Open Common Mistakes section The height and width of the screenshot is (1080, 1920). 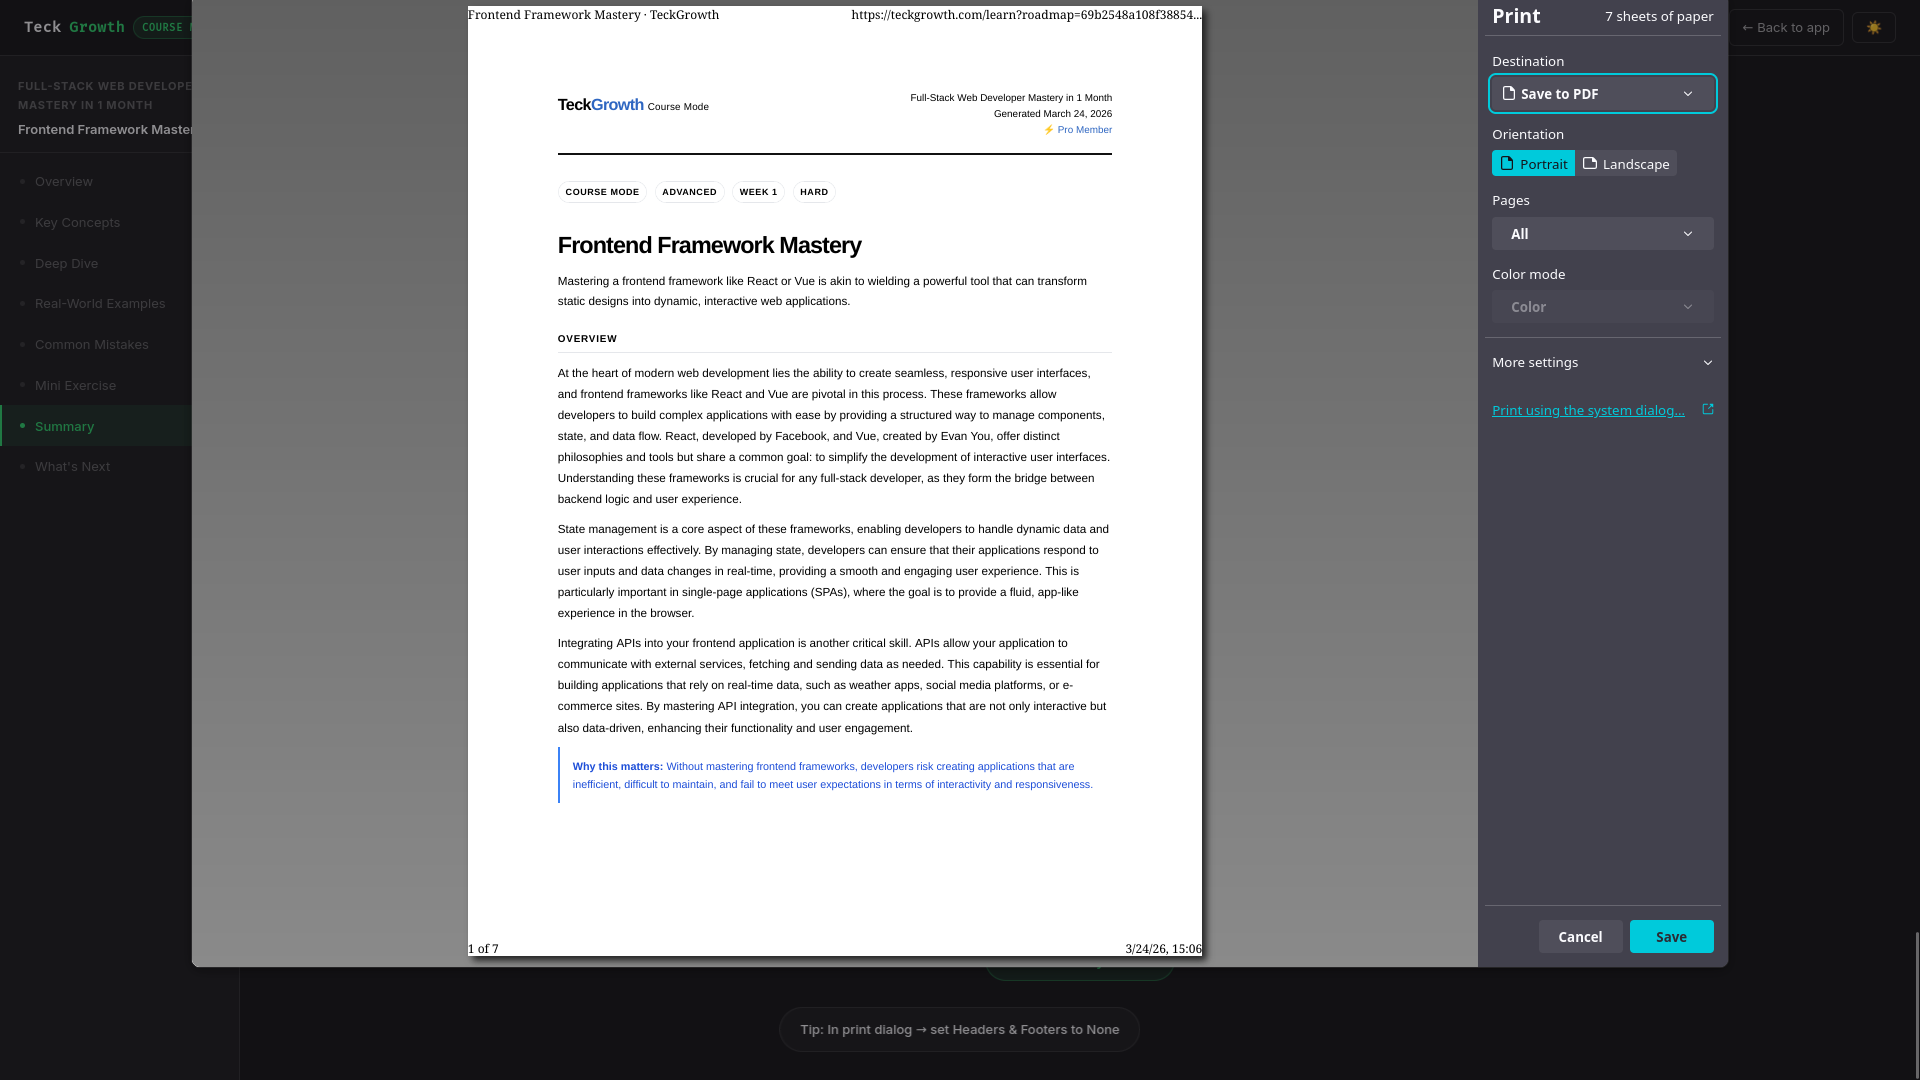91,345
